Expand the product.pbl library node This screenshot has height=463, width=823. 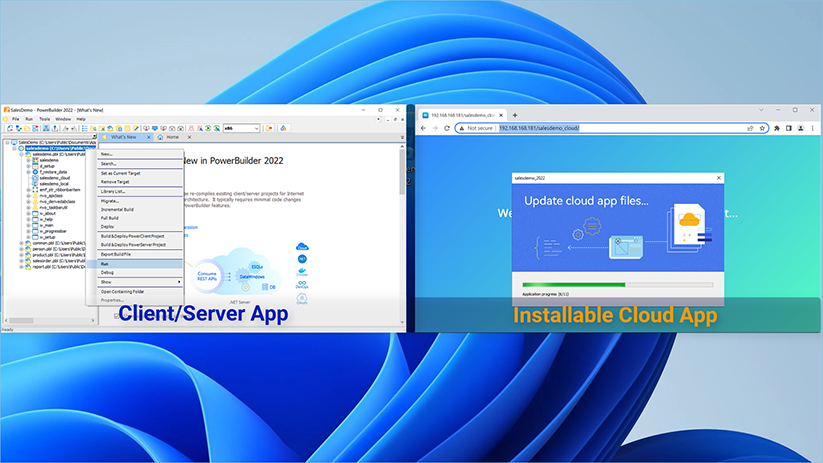click(22, 255)
